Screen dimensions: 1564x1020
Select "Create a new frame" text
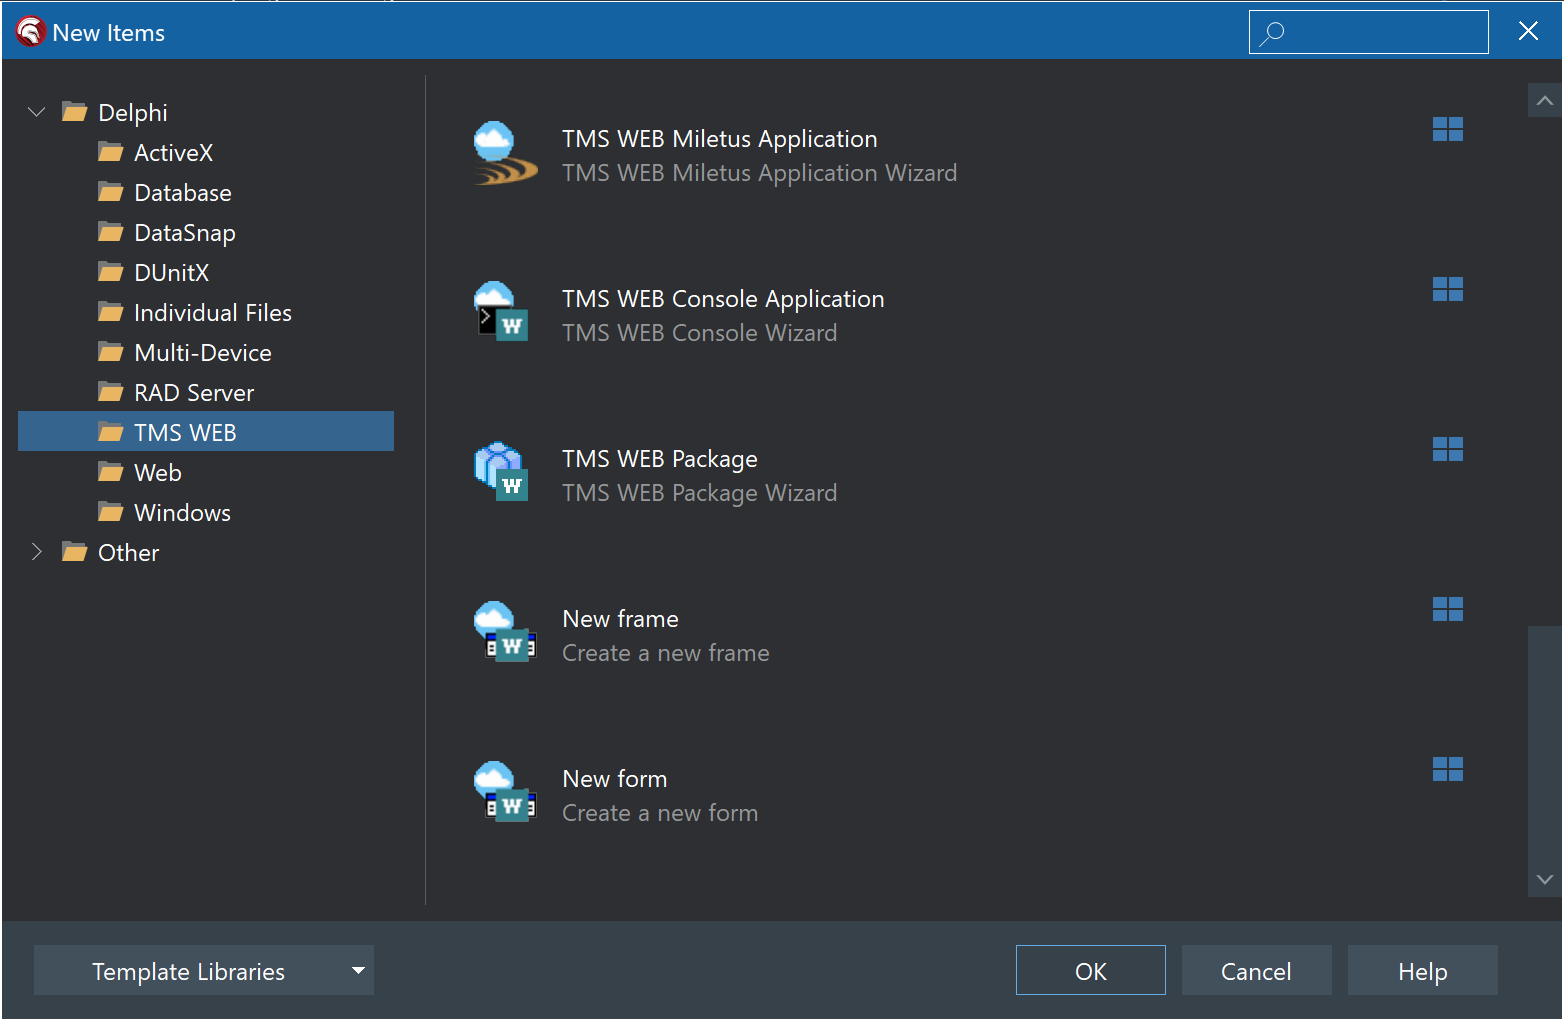click(666, 653)
